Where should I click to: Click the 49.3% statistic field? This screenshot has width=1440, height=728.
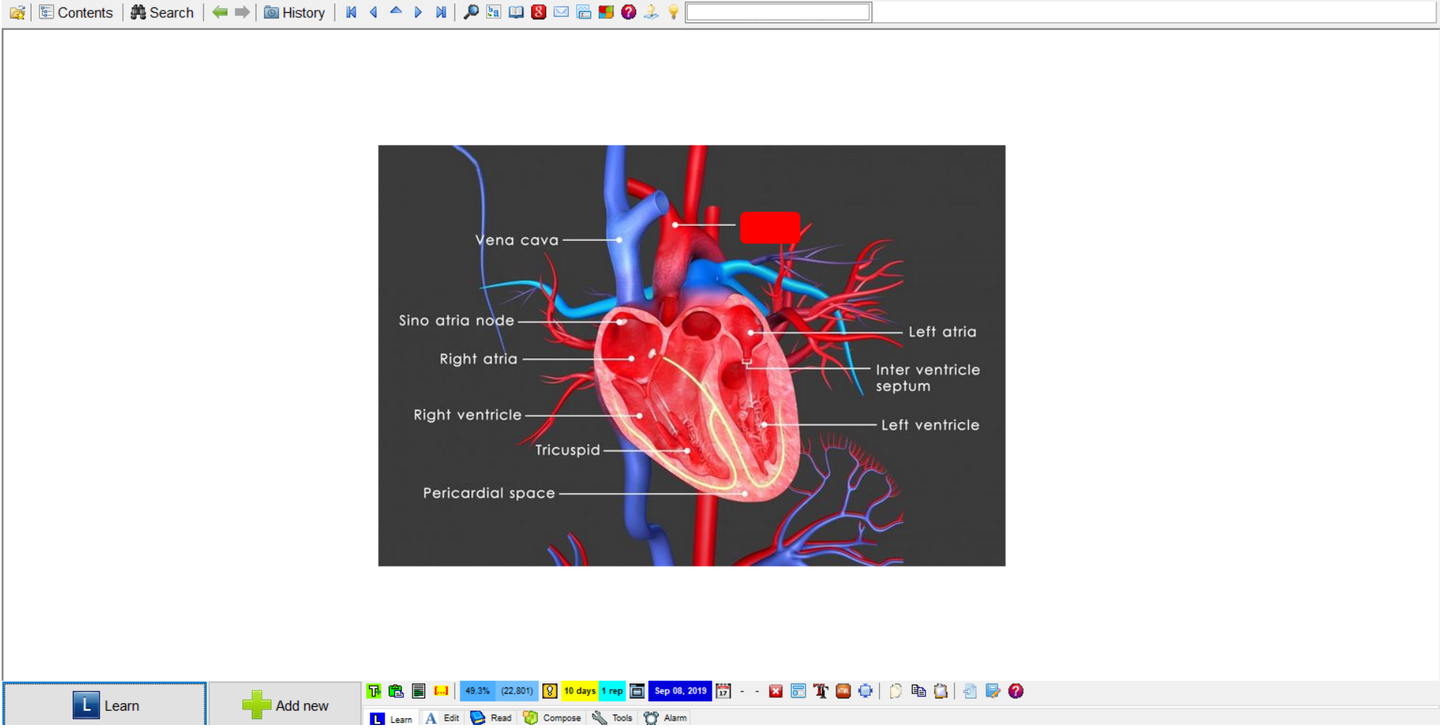coord(478,691)
